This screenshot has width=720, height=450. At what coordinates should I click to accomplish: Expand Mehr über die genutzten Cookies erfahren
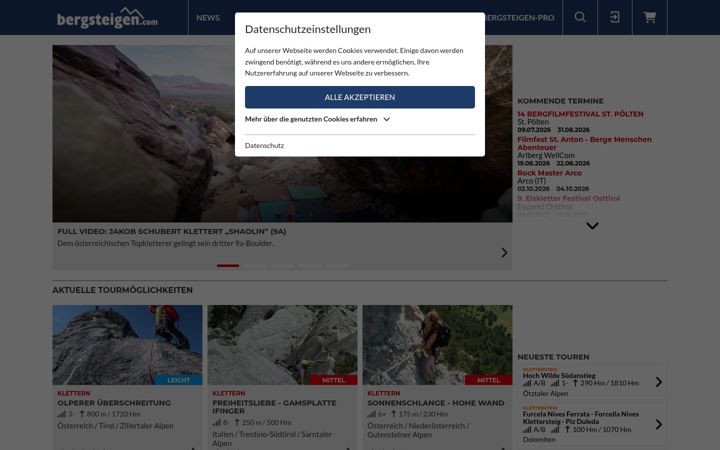pos(317,119)
